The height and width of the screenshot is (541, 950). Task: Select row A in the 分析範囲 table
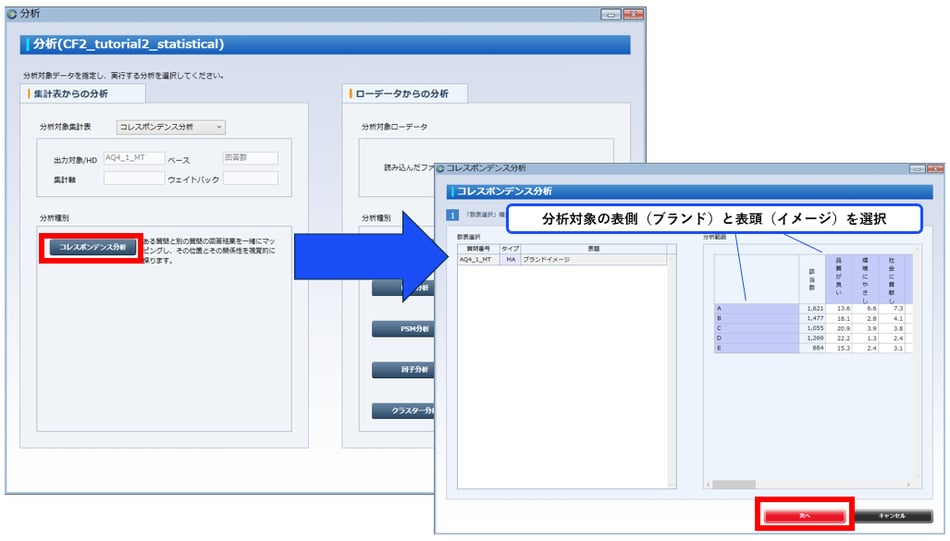pyautogui.click(x=756, y=308)
